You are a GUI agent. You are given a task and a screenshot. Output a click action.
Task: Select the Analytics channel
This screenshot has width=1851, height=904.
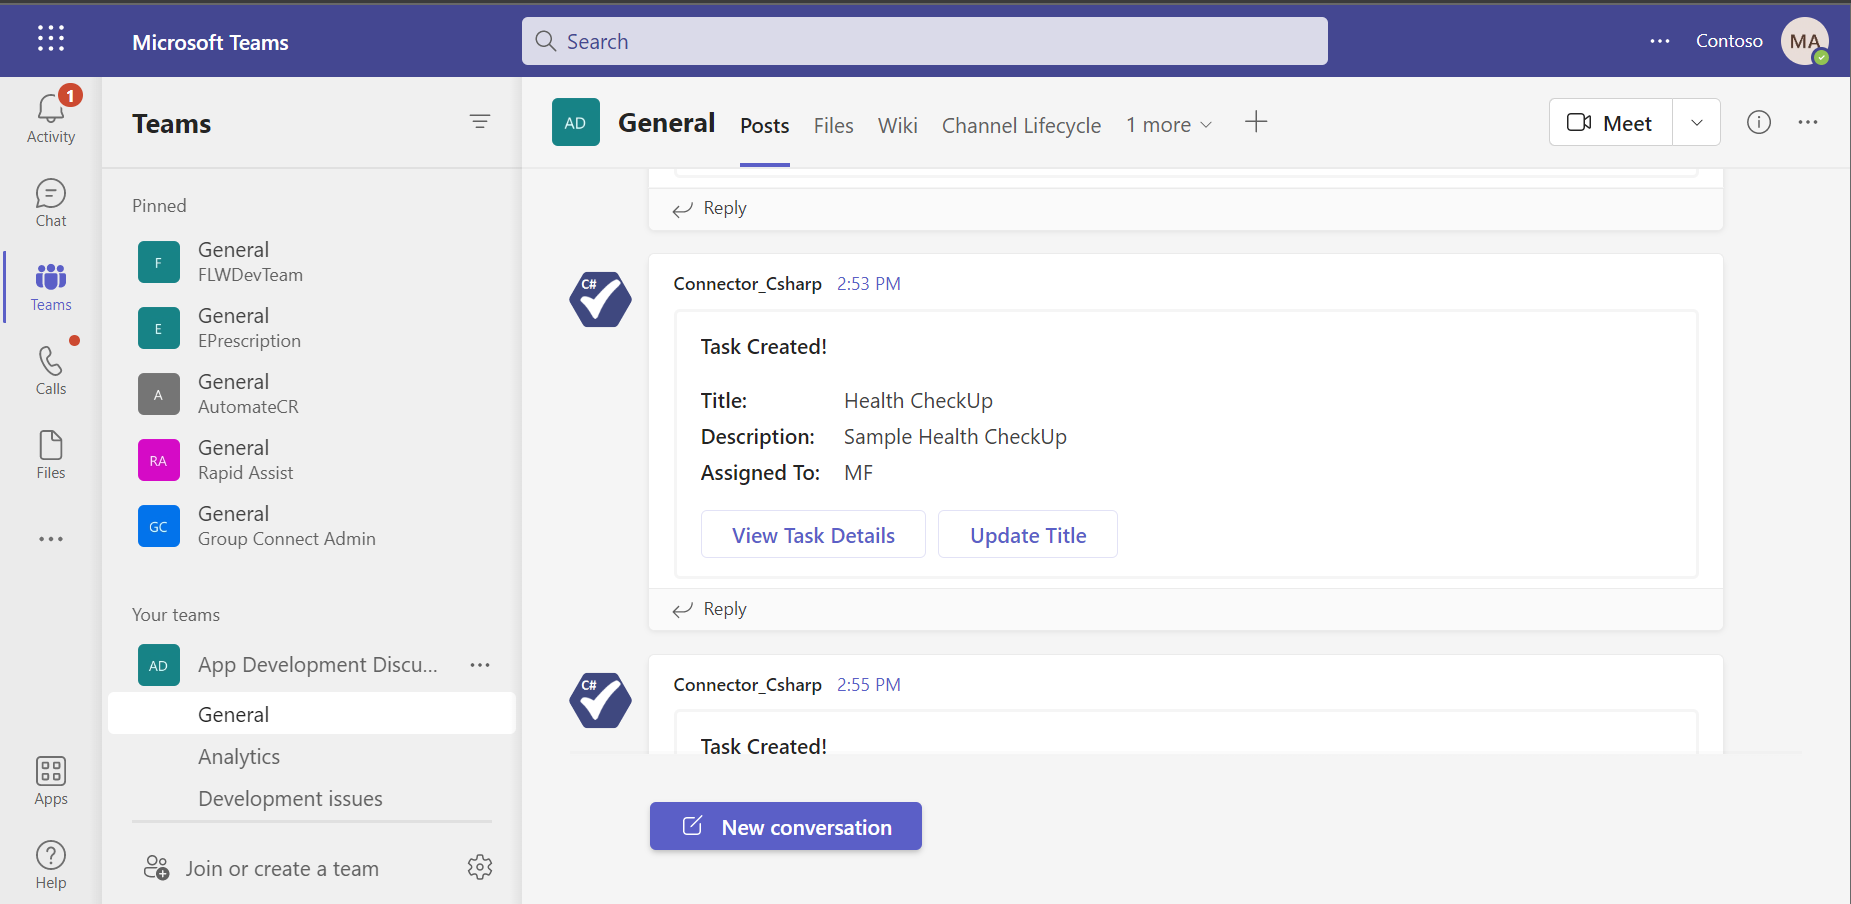pos(239,757)
